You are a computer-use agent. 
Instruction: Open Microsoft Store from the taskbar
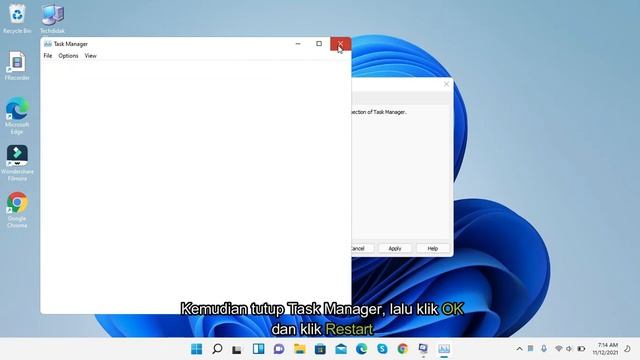pos(320,349)
